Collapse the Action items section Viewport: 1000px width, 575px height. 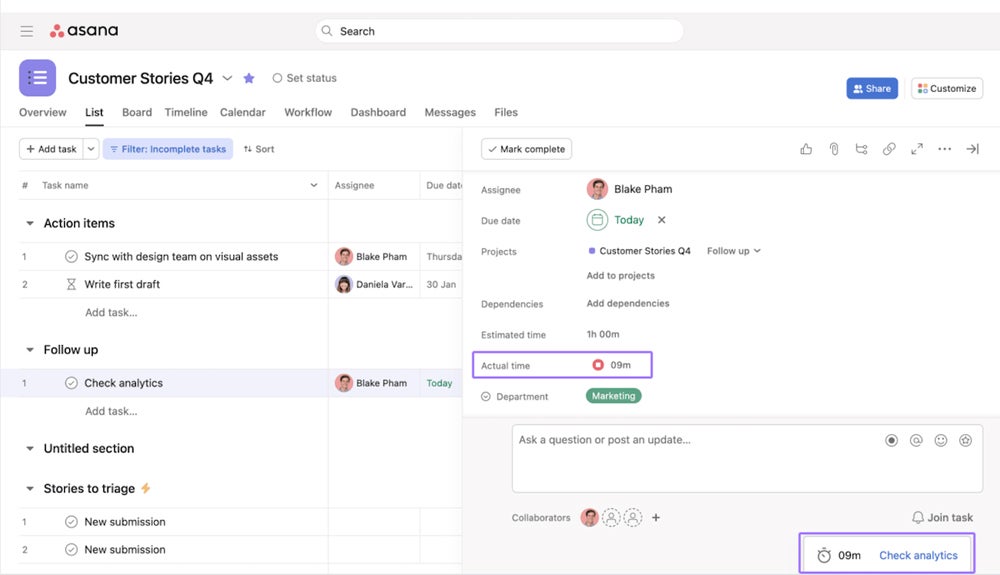coord(29,224)
